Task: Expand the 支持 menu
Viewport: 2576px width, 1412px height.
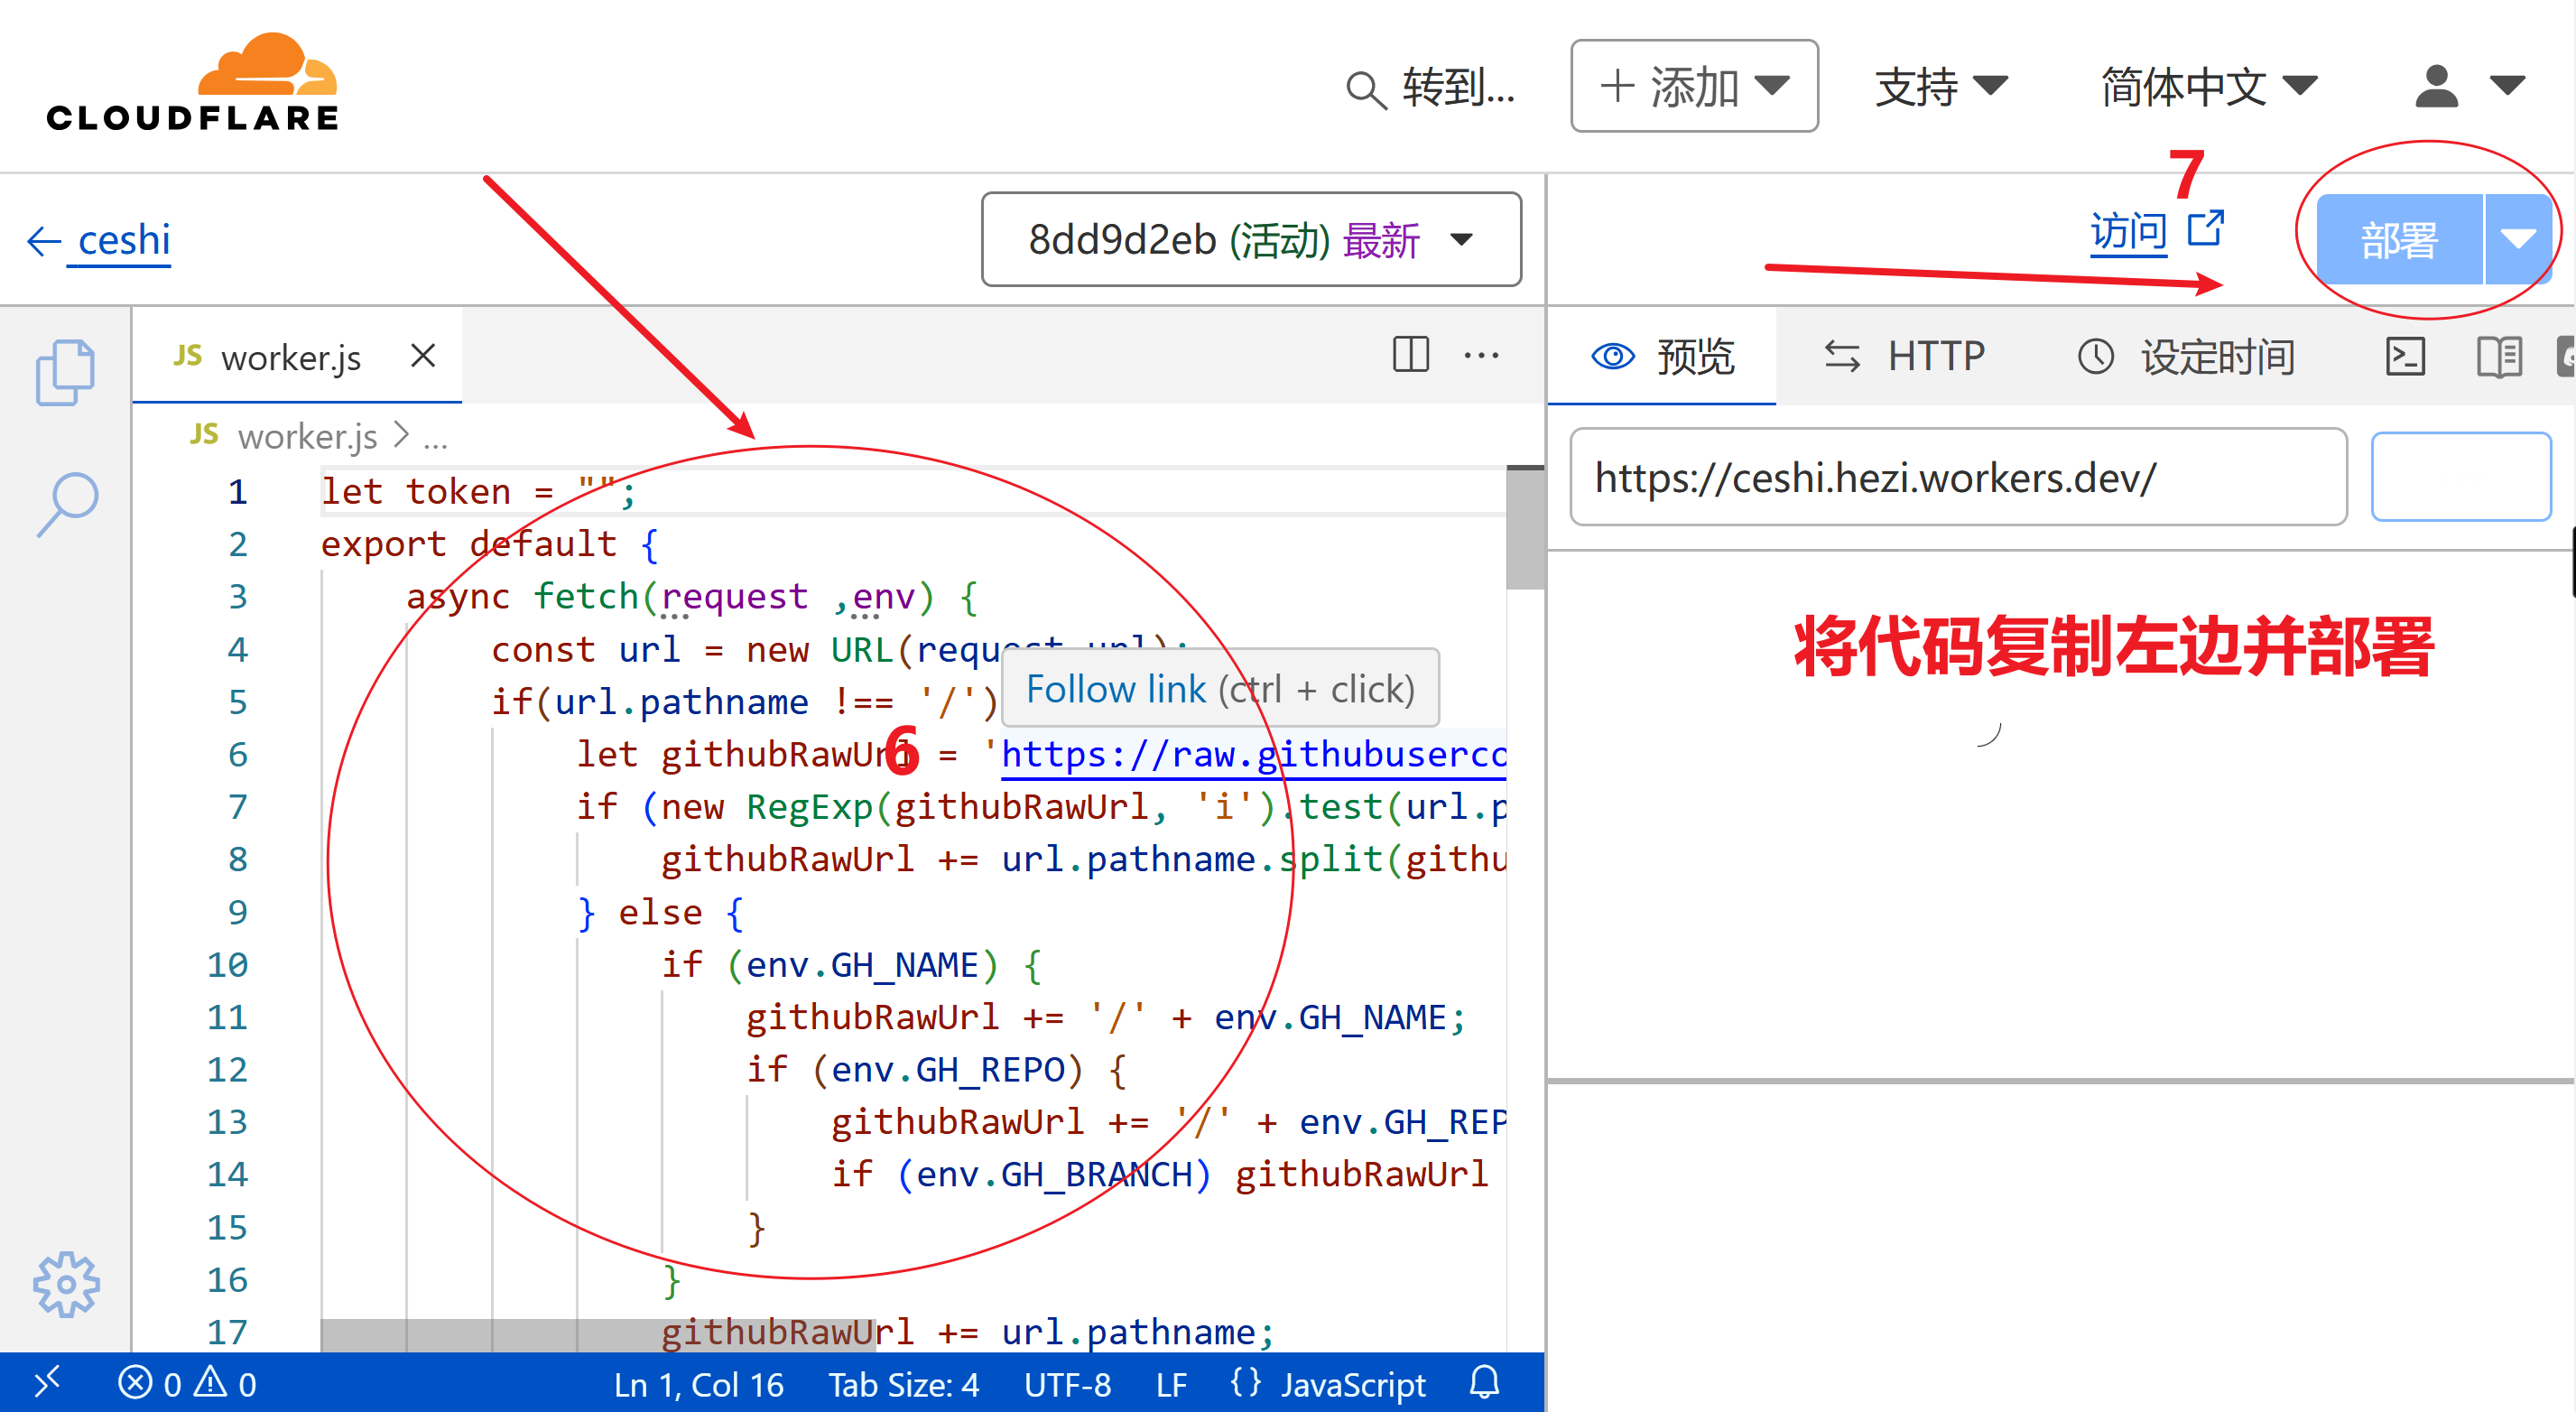Action: coord(1940,87)
